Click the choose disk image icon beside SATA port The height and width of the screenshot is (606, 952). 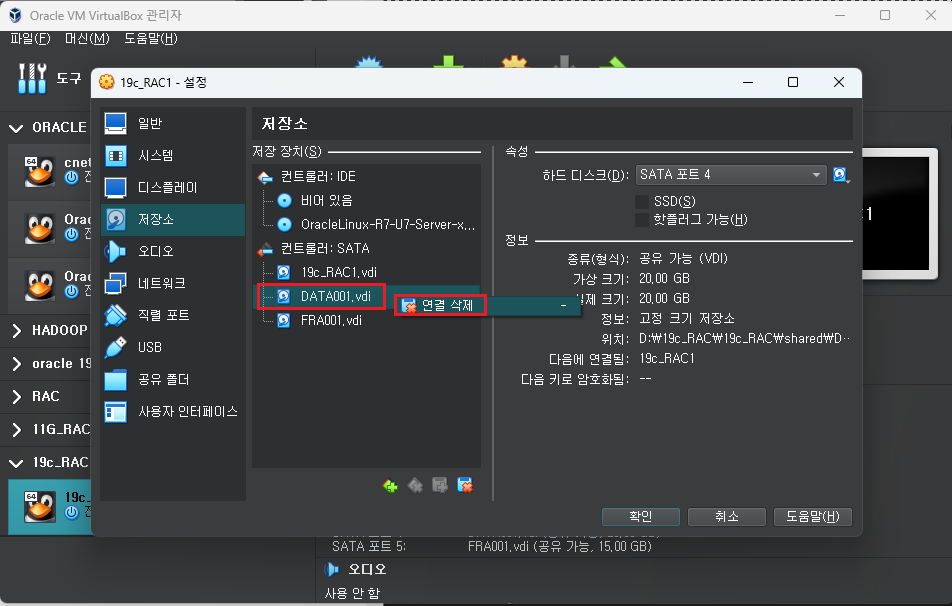[841, 175]
